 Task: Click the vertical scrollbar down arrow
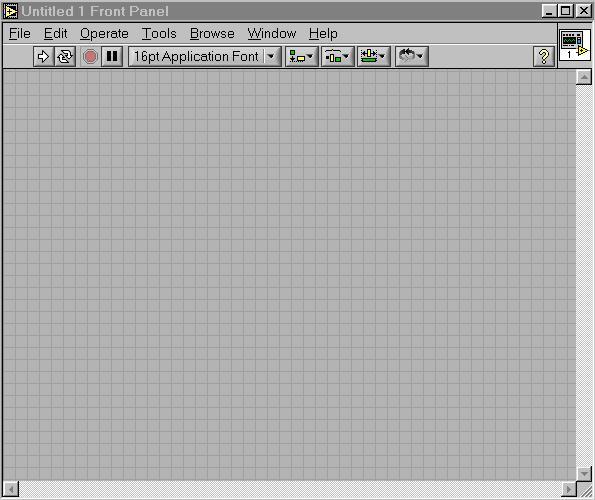tap(584, 473)
